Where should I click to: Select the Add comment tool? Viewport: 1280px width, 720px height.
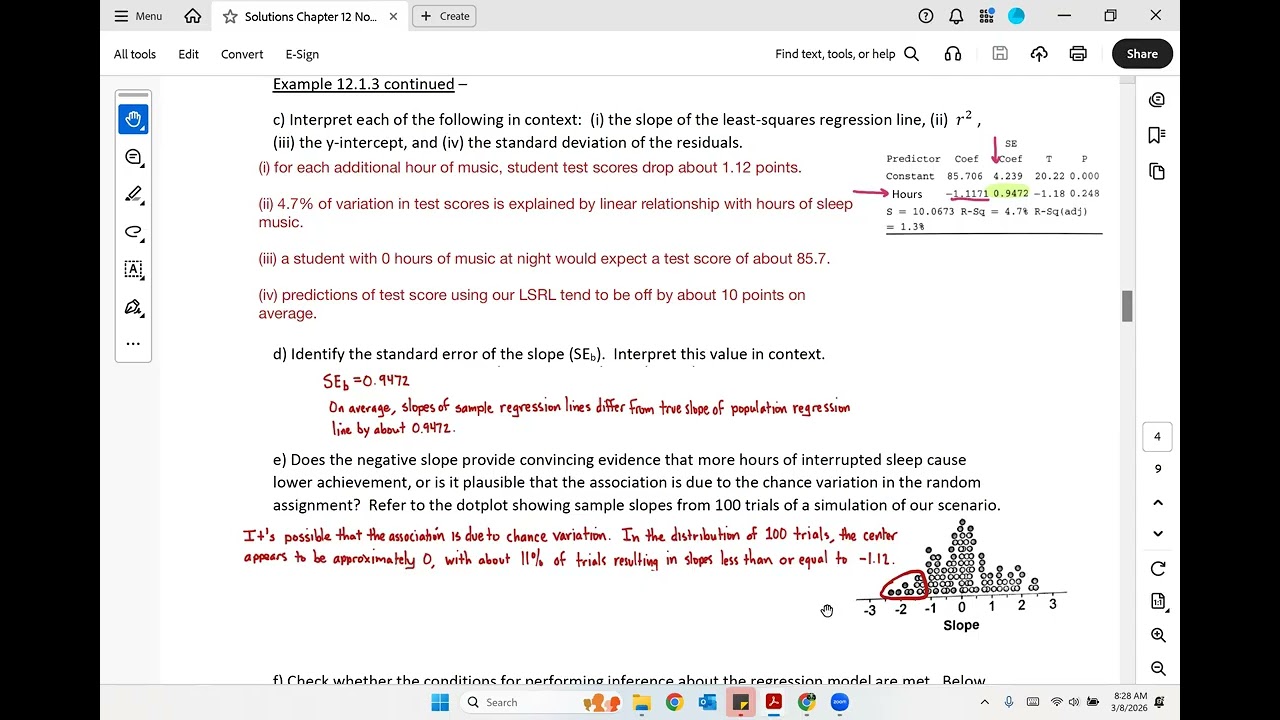click(x=134, y=157)
